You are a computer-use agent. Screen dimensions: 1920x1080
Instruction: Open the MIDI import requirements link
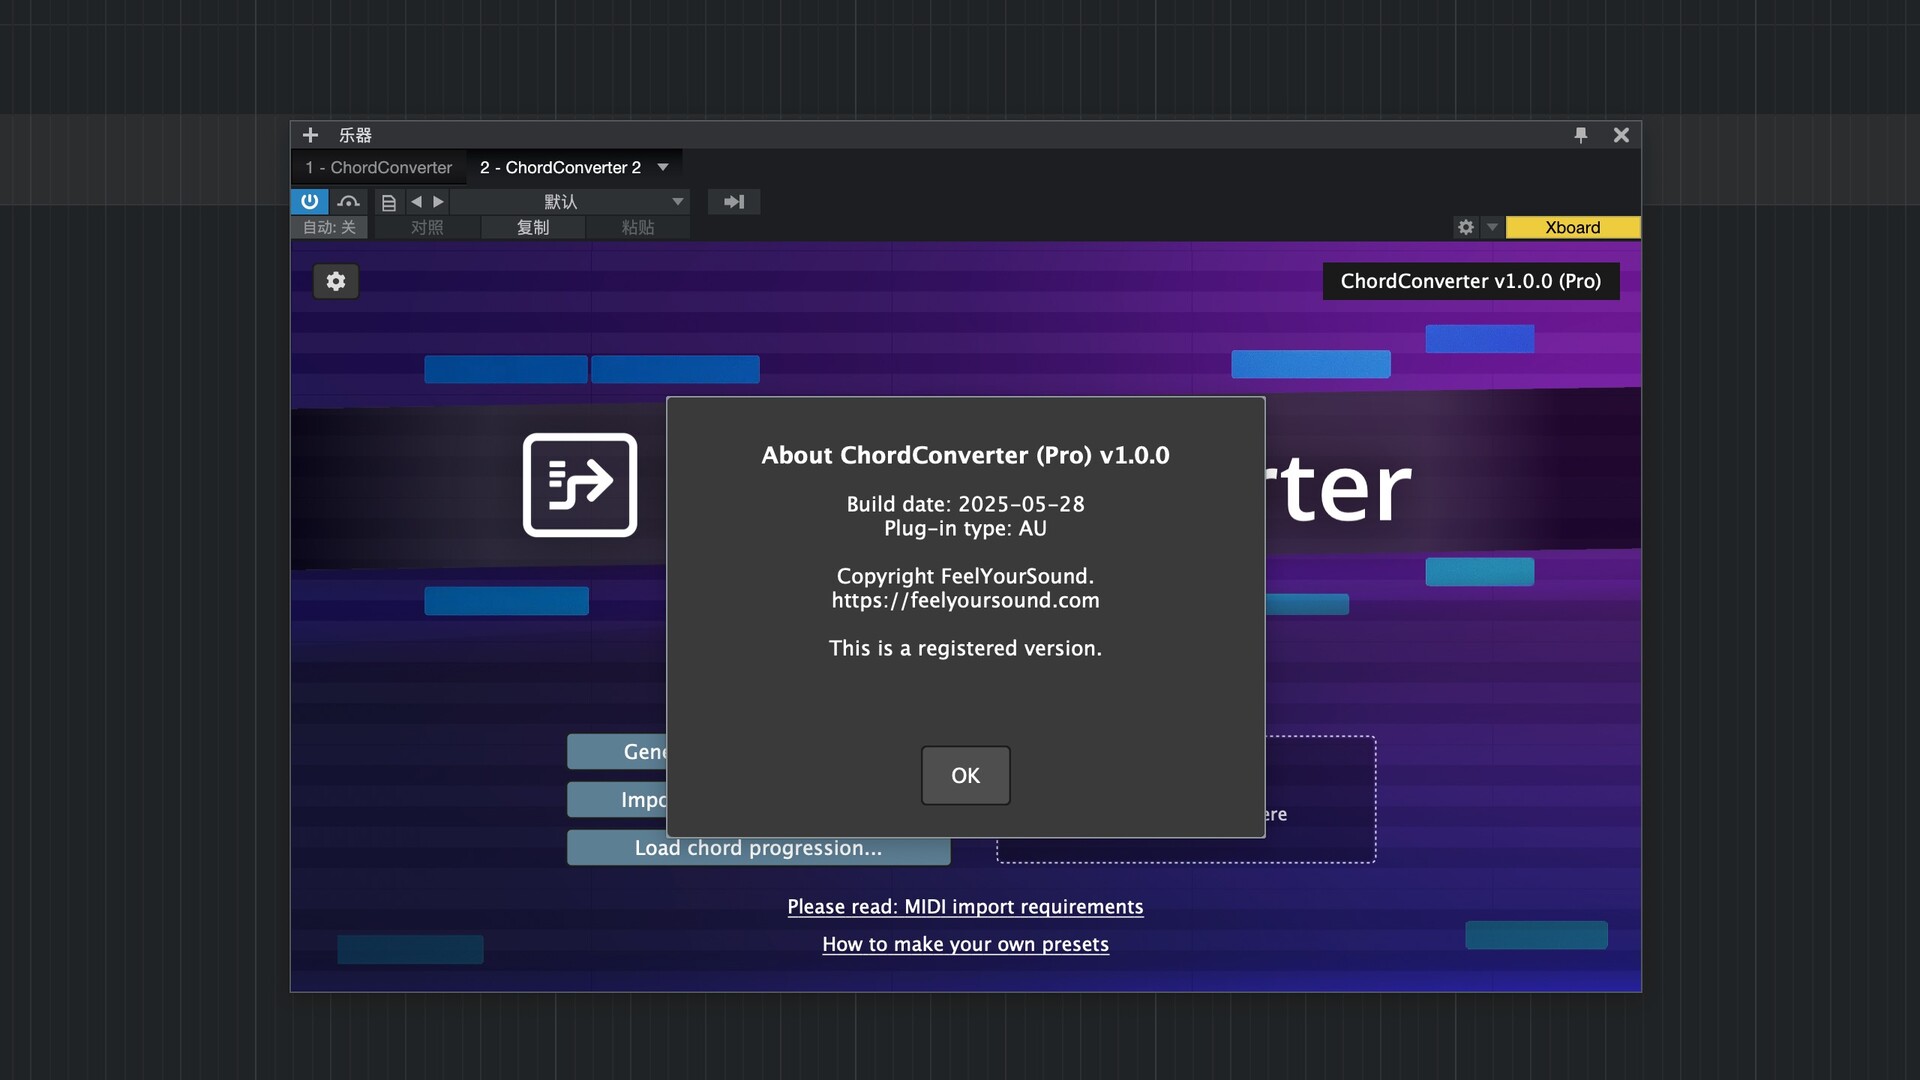(x=965, y=907)
